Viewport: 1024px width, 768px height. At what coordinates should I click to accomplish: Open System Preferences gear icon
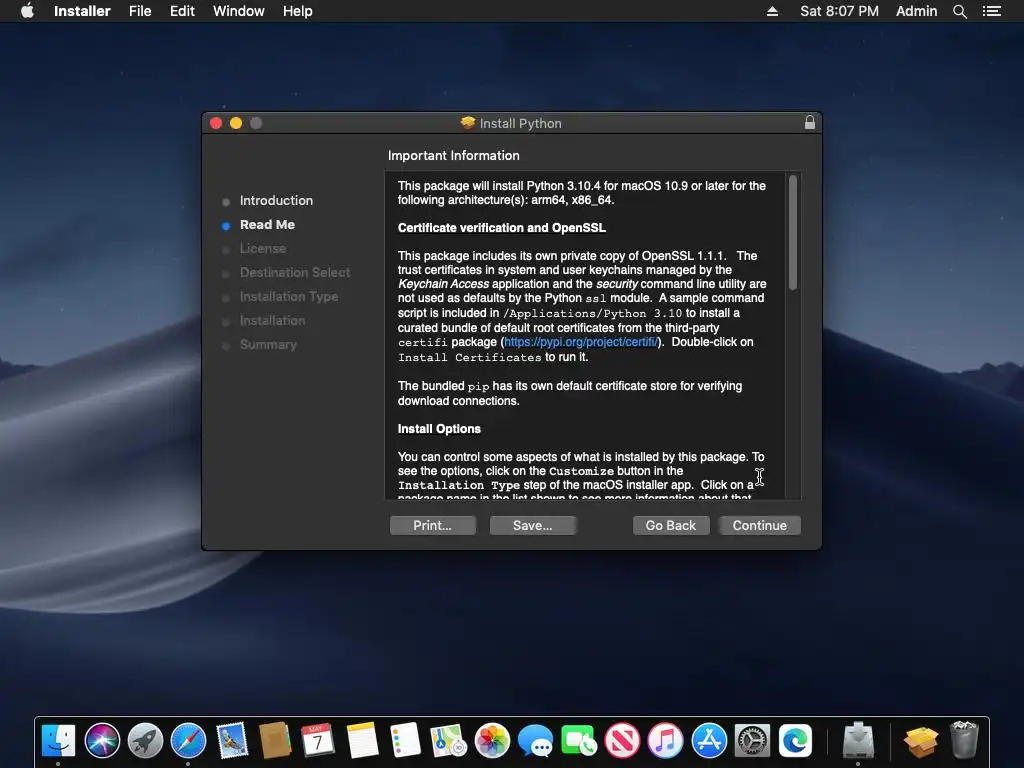pos(752,741)
